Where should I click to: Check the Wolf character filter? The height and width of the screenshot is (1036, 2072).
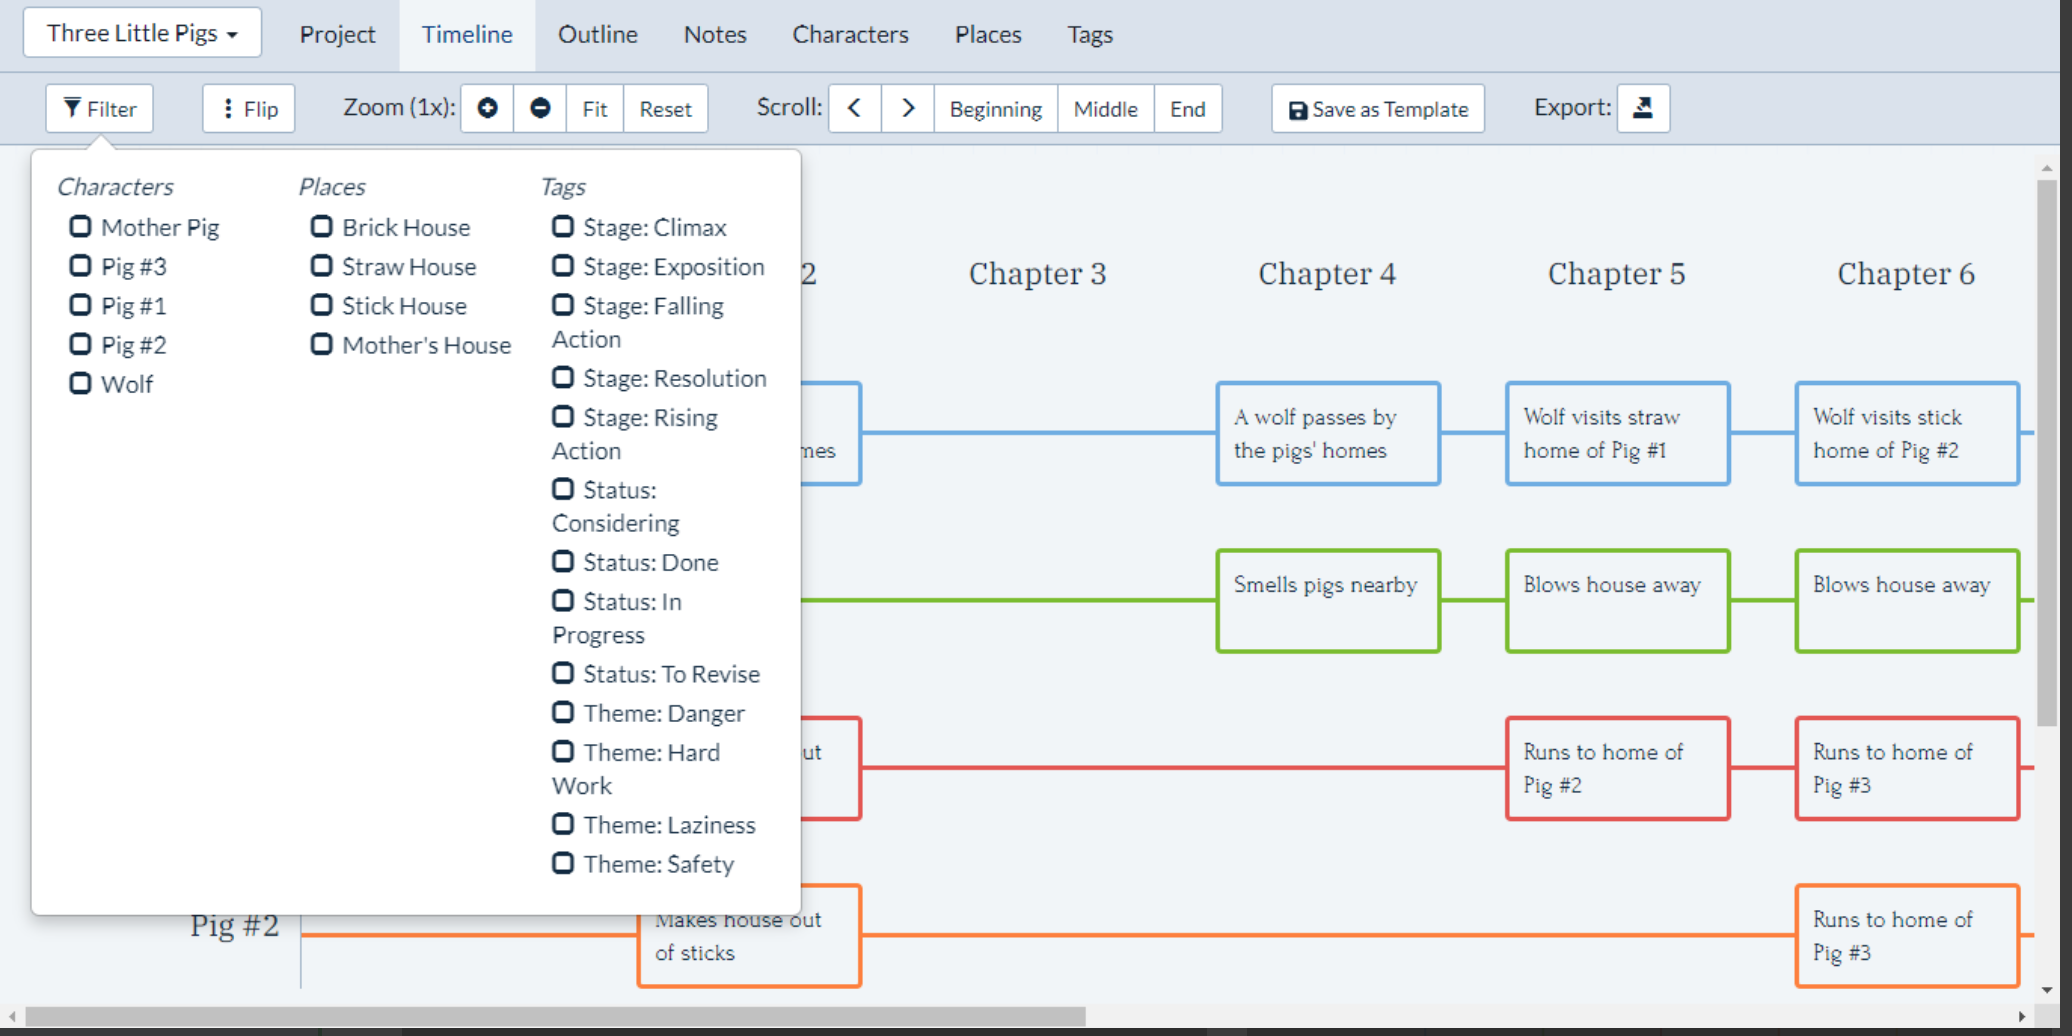(x=81, y=383)
